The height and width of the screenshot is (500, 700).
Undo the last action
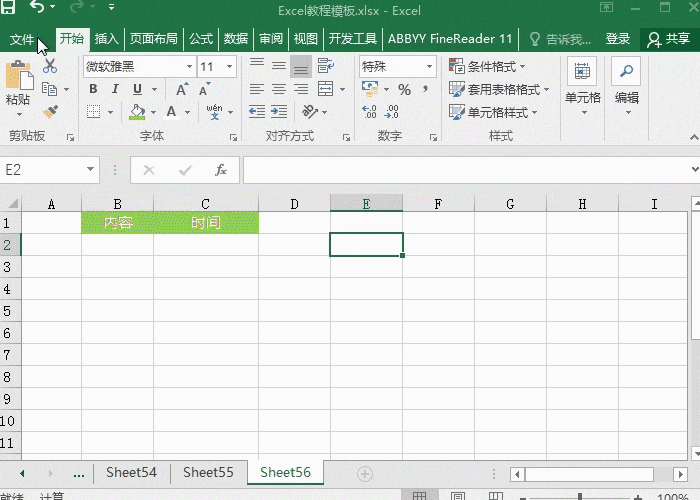(37, 6)
